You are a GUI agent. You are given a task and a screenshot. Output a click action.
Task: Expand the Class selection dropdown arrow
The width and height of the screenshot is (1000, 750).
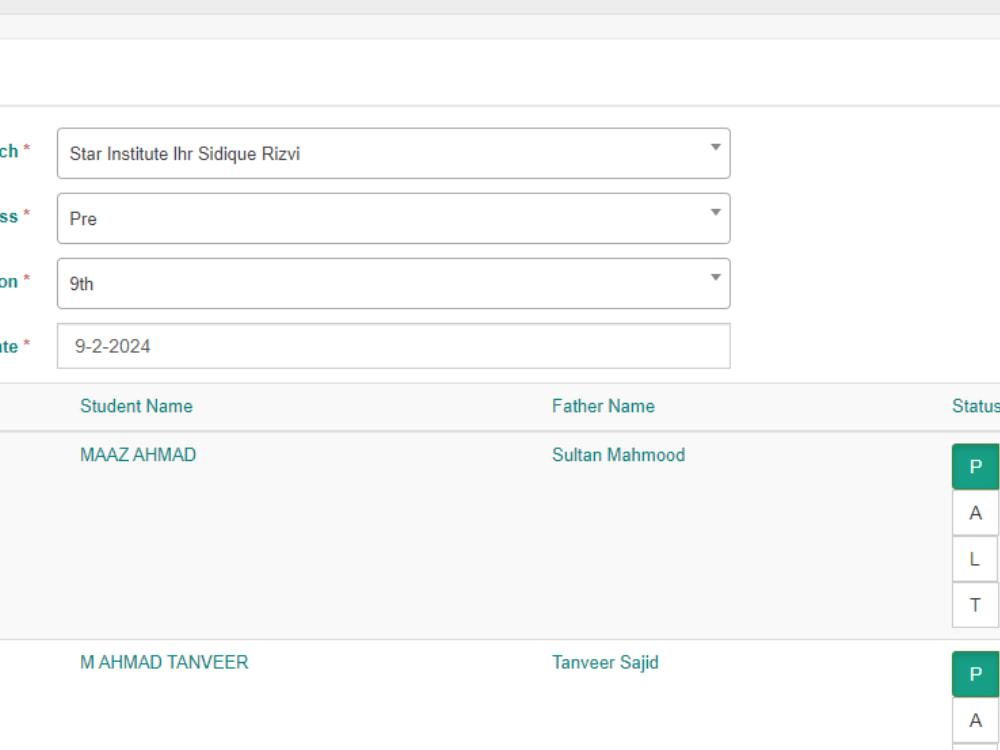point(715,211)
